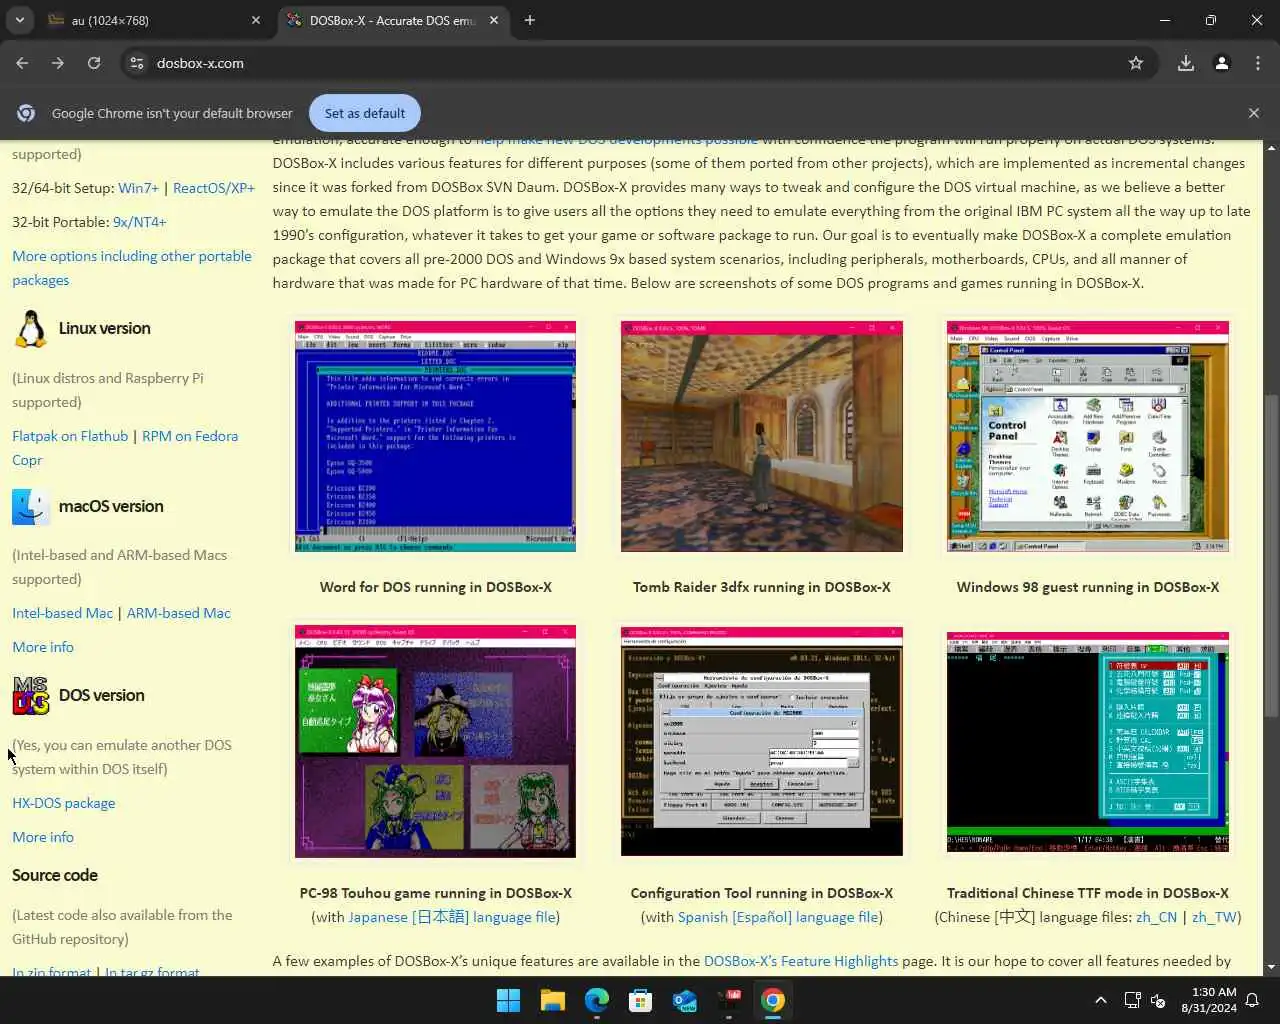Image resolution: width=1280 pixels, height=1024 pixels.
Task: Open zh_CN Chinese language file link
Action: (1156, 917)
